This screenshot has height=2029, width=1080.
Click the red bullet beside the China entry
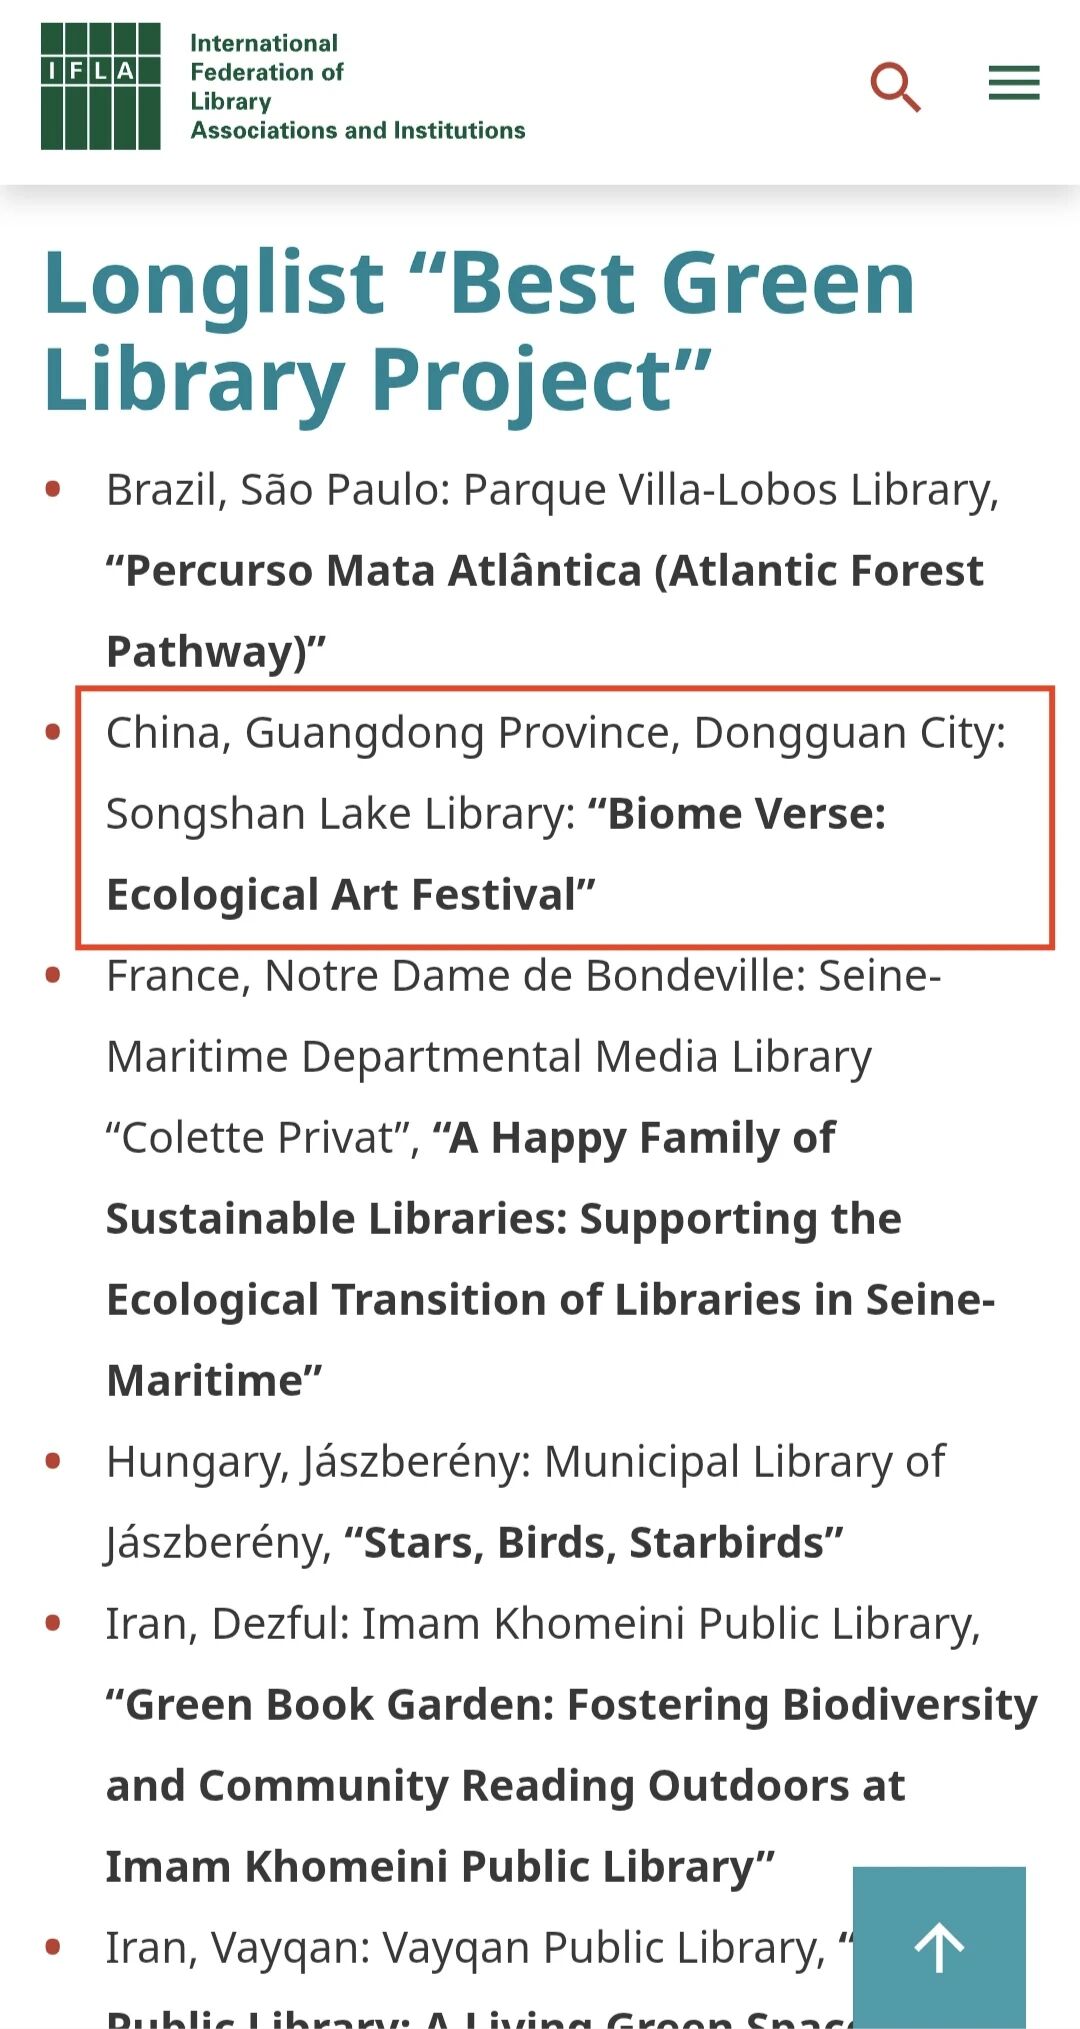coord(54,733)
